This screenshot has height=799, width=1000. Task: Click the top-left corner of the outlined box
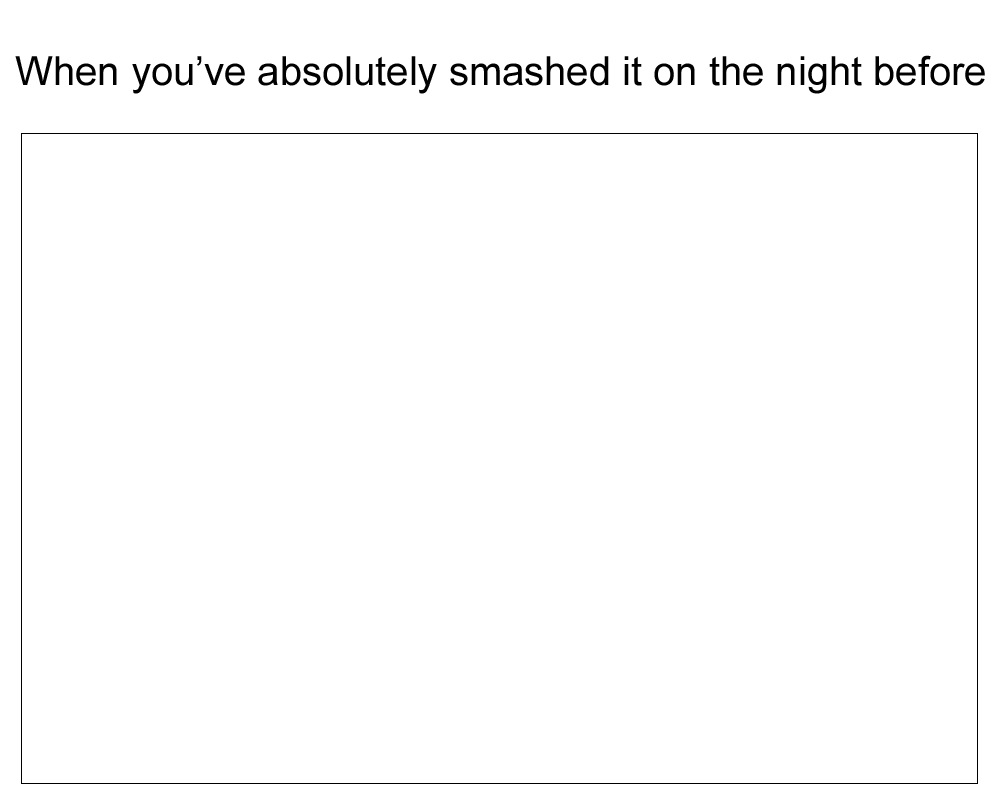coord(22,134)
